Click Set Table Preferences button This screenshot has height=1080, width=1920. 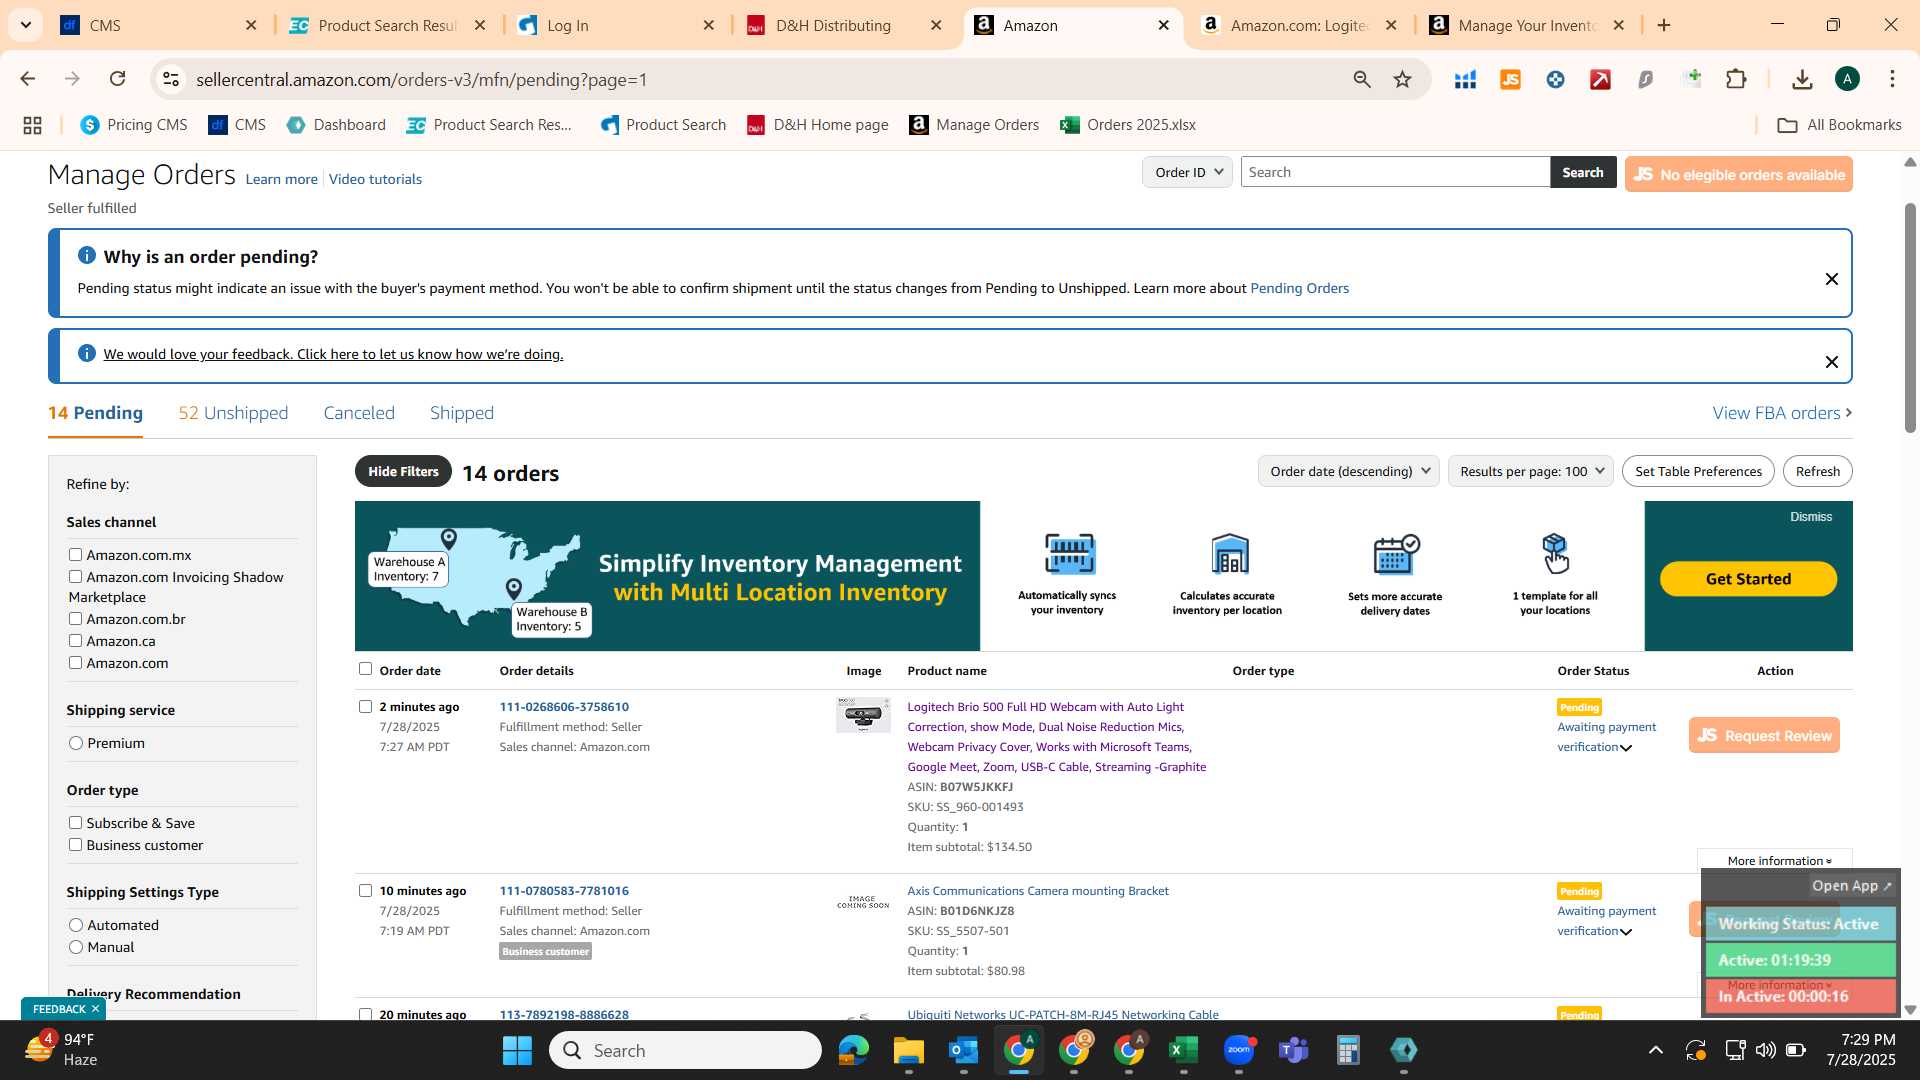1698,471
